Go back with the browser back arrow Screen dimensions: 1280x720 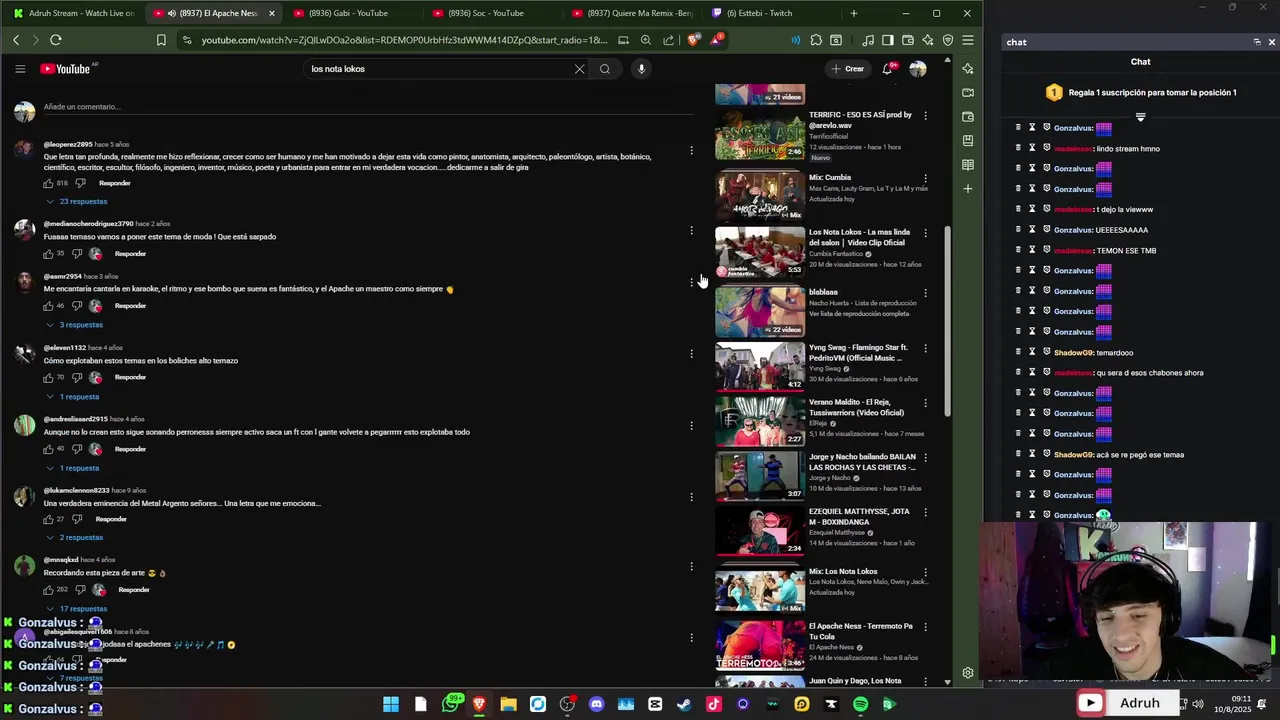coord(16,40)
